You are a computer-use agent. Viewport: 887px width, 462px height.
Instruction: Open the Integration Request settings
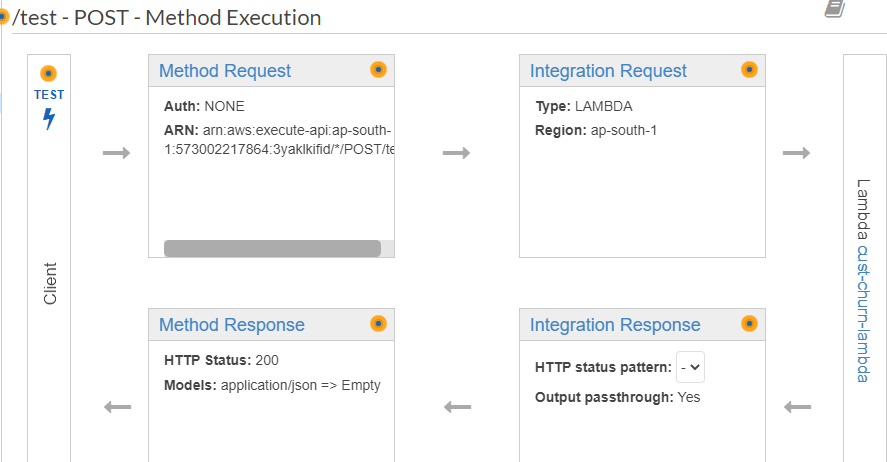pyautogui.click(x=608, y=71)
